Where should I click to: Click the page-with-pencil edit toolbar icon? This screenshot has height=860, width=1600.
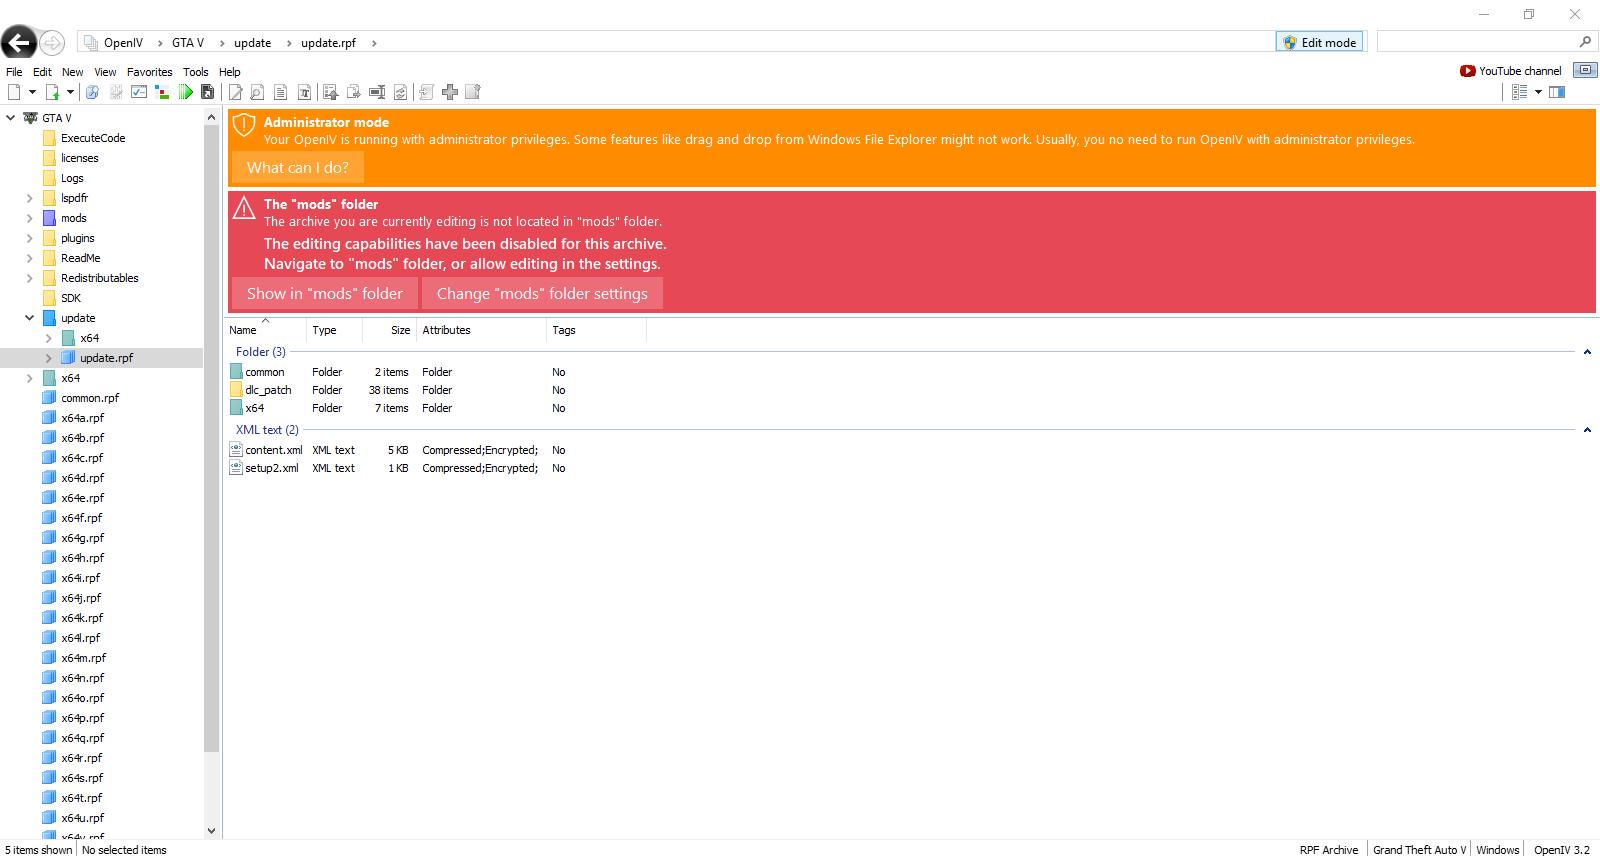(236, 92)
